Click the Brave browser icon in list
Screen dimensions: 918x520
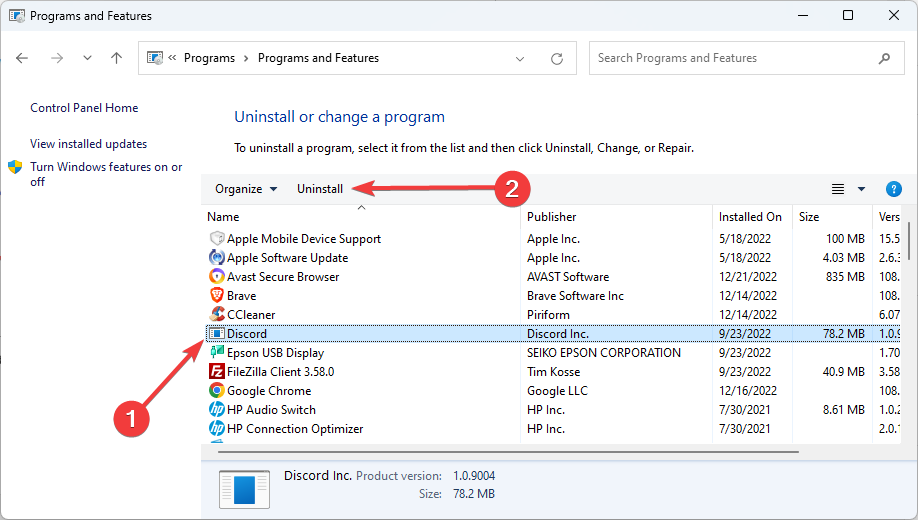(x=217, y=296)
